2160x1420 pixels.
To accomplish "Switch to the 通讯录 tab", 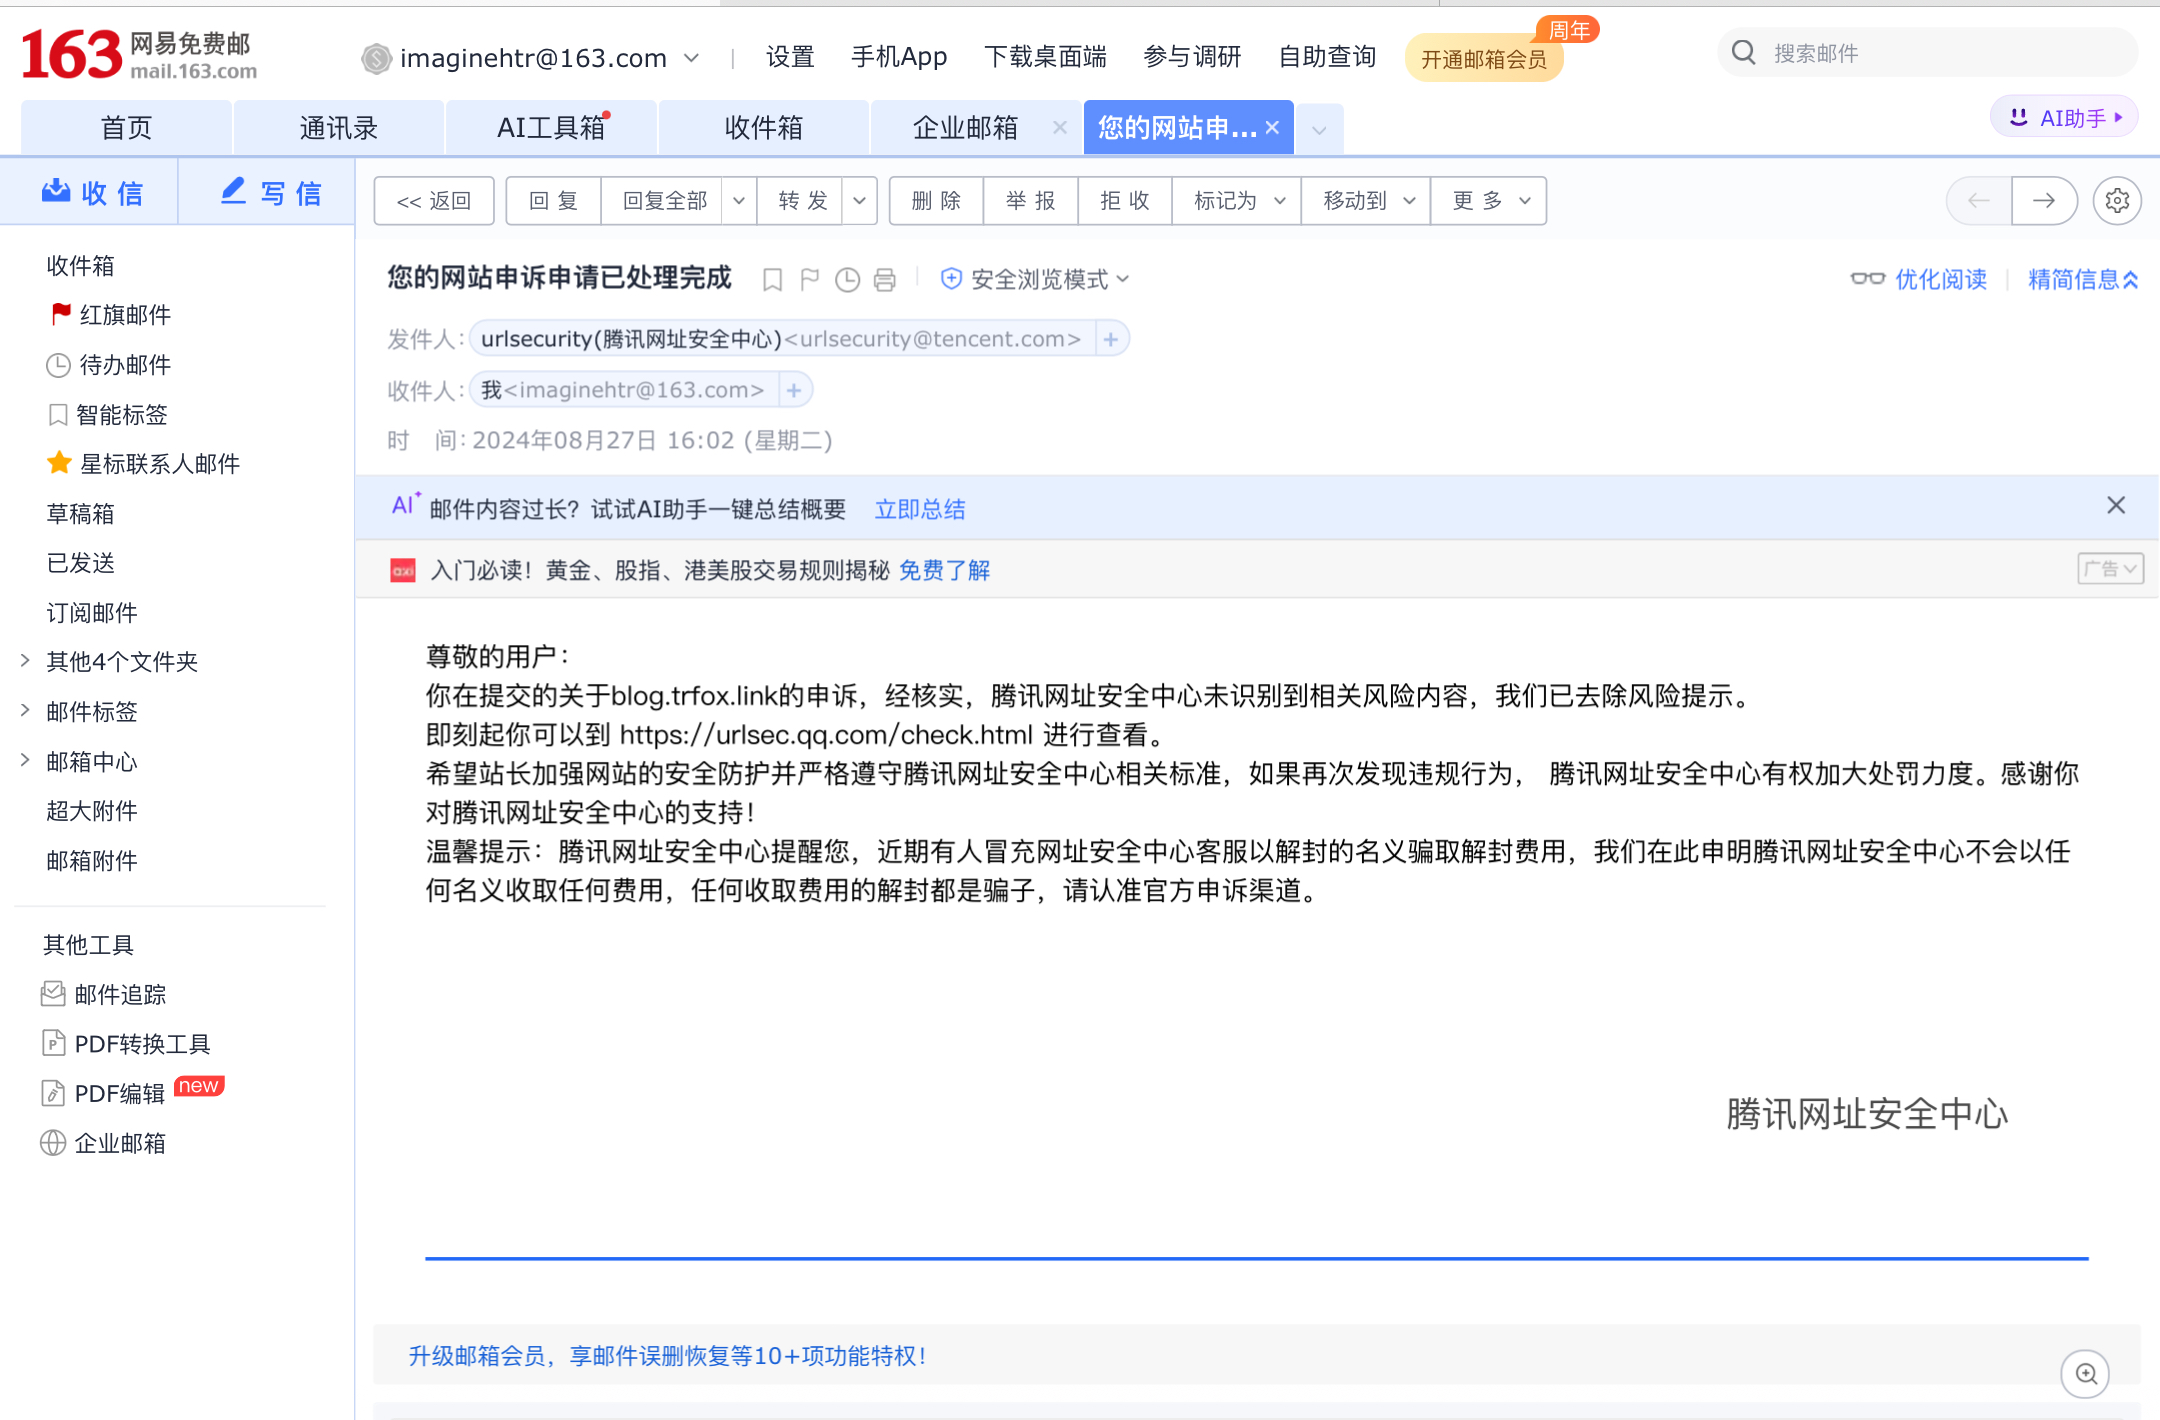I will (x=338, y=127).
